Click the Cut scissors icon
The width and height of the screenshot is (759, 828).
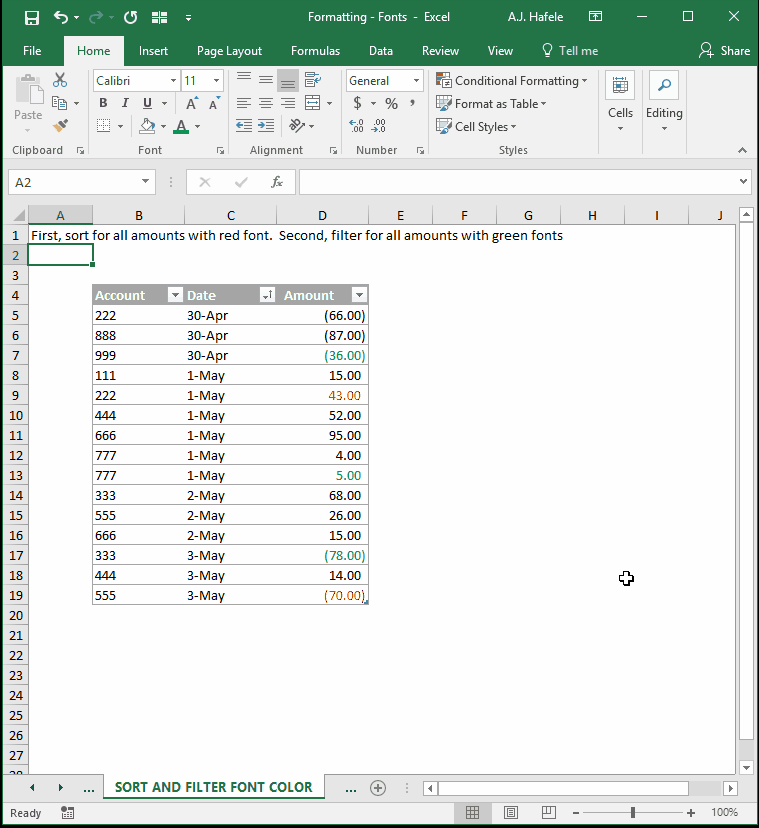[60, 80]
